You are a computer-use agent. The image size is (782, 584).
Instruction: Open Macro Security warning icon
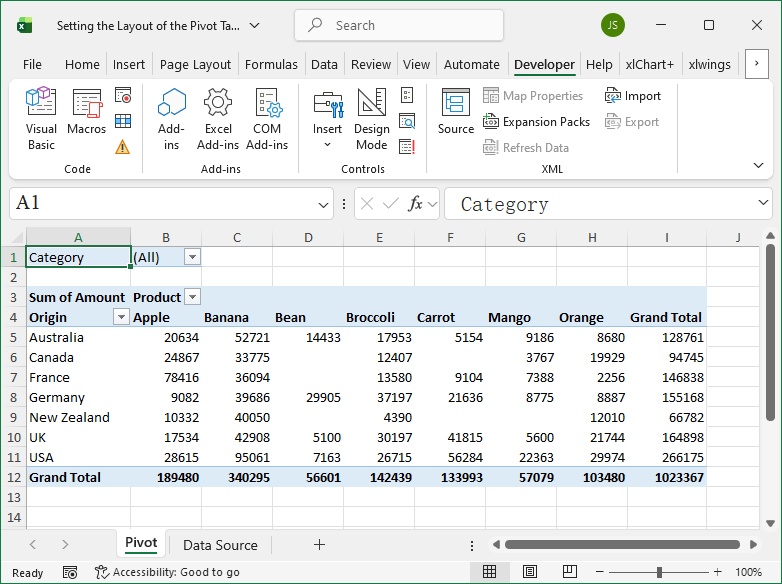[123, 147]
